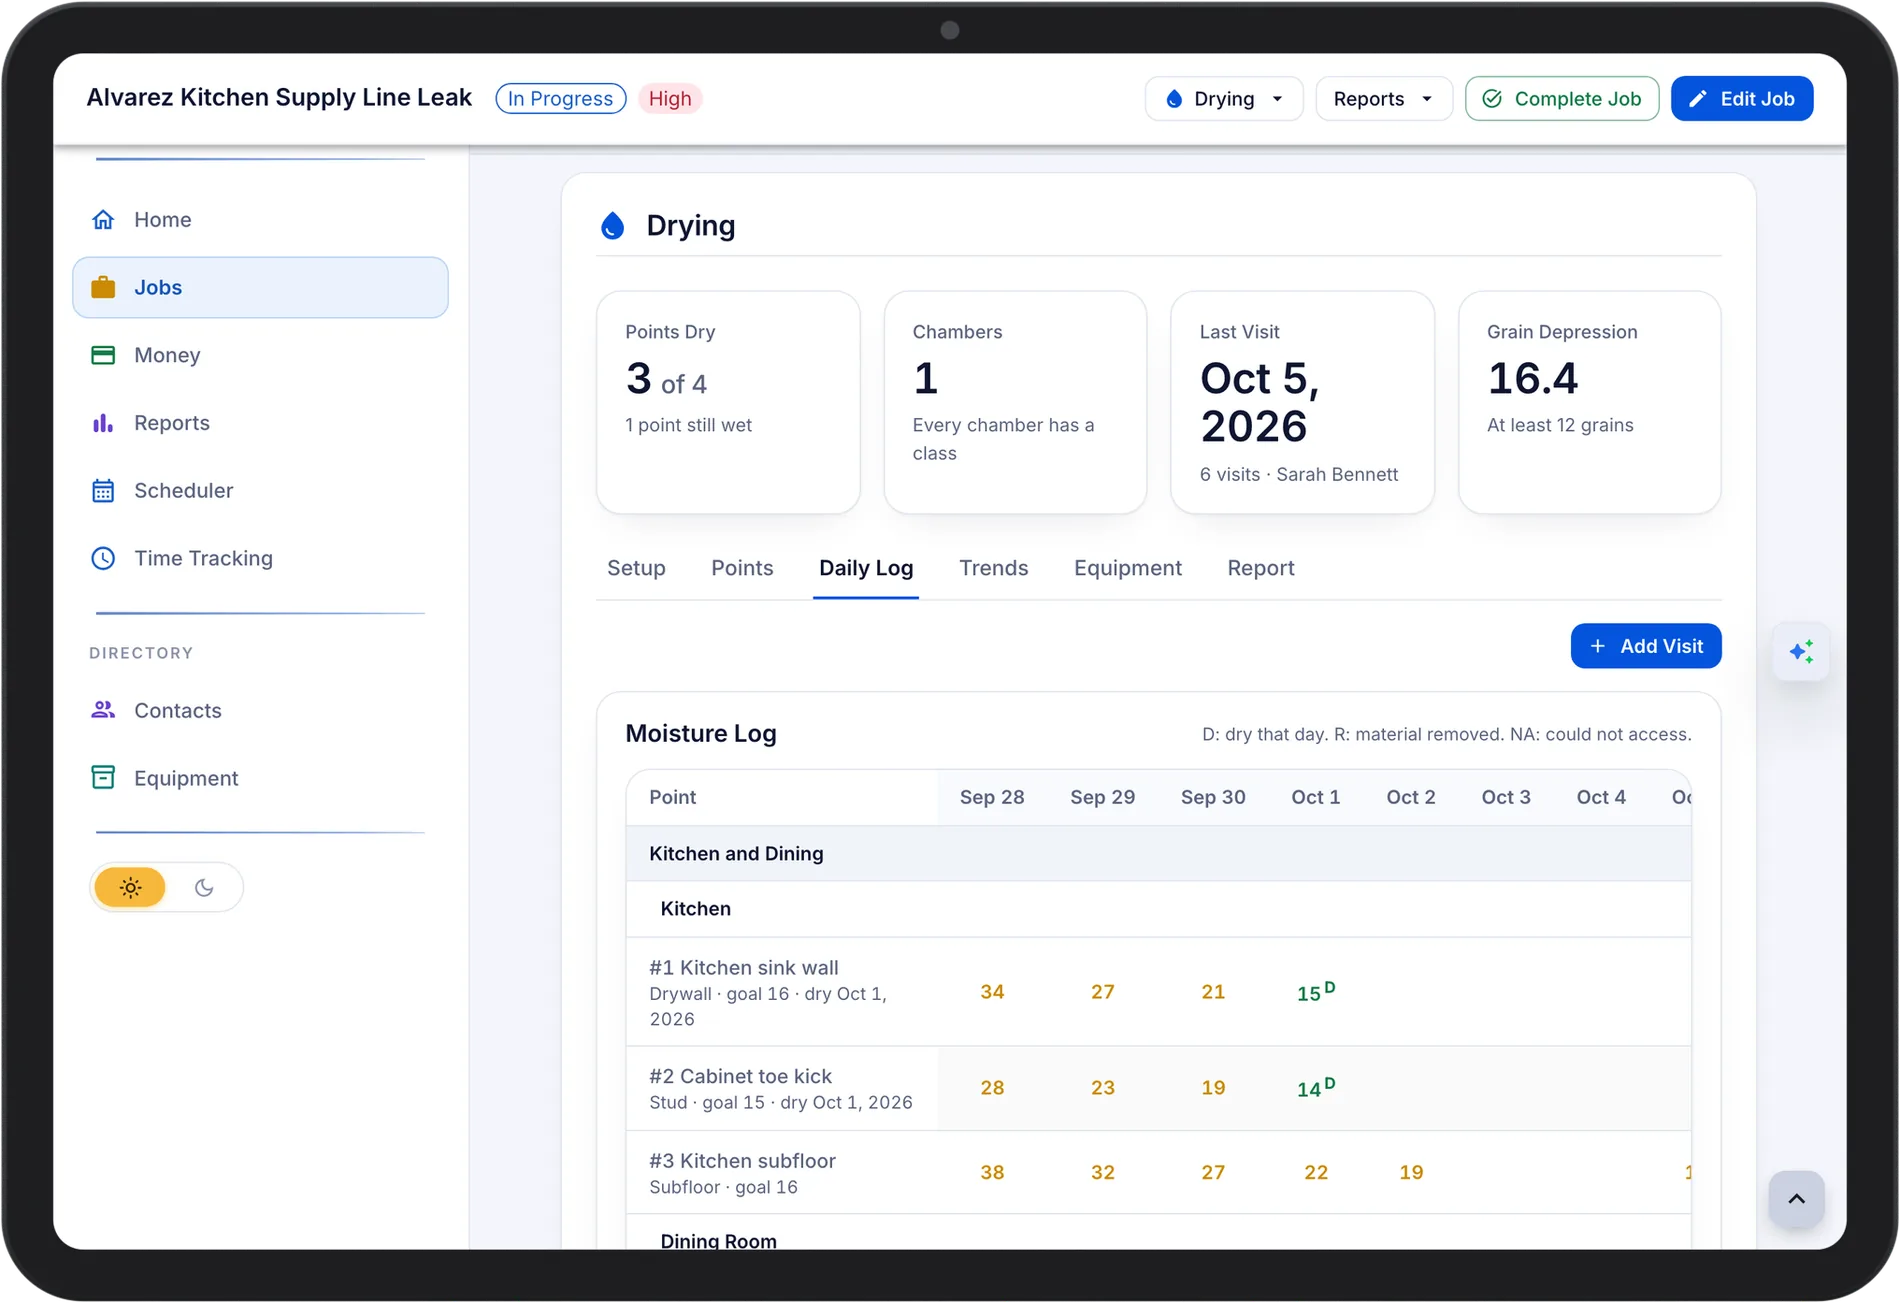Viewport: 1900px width, 1303px height.
Task: Click the pencil icon on Edit Job
Action: [x=1697, y=99]
